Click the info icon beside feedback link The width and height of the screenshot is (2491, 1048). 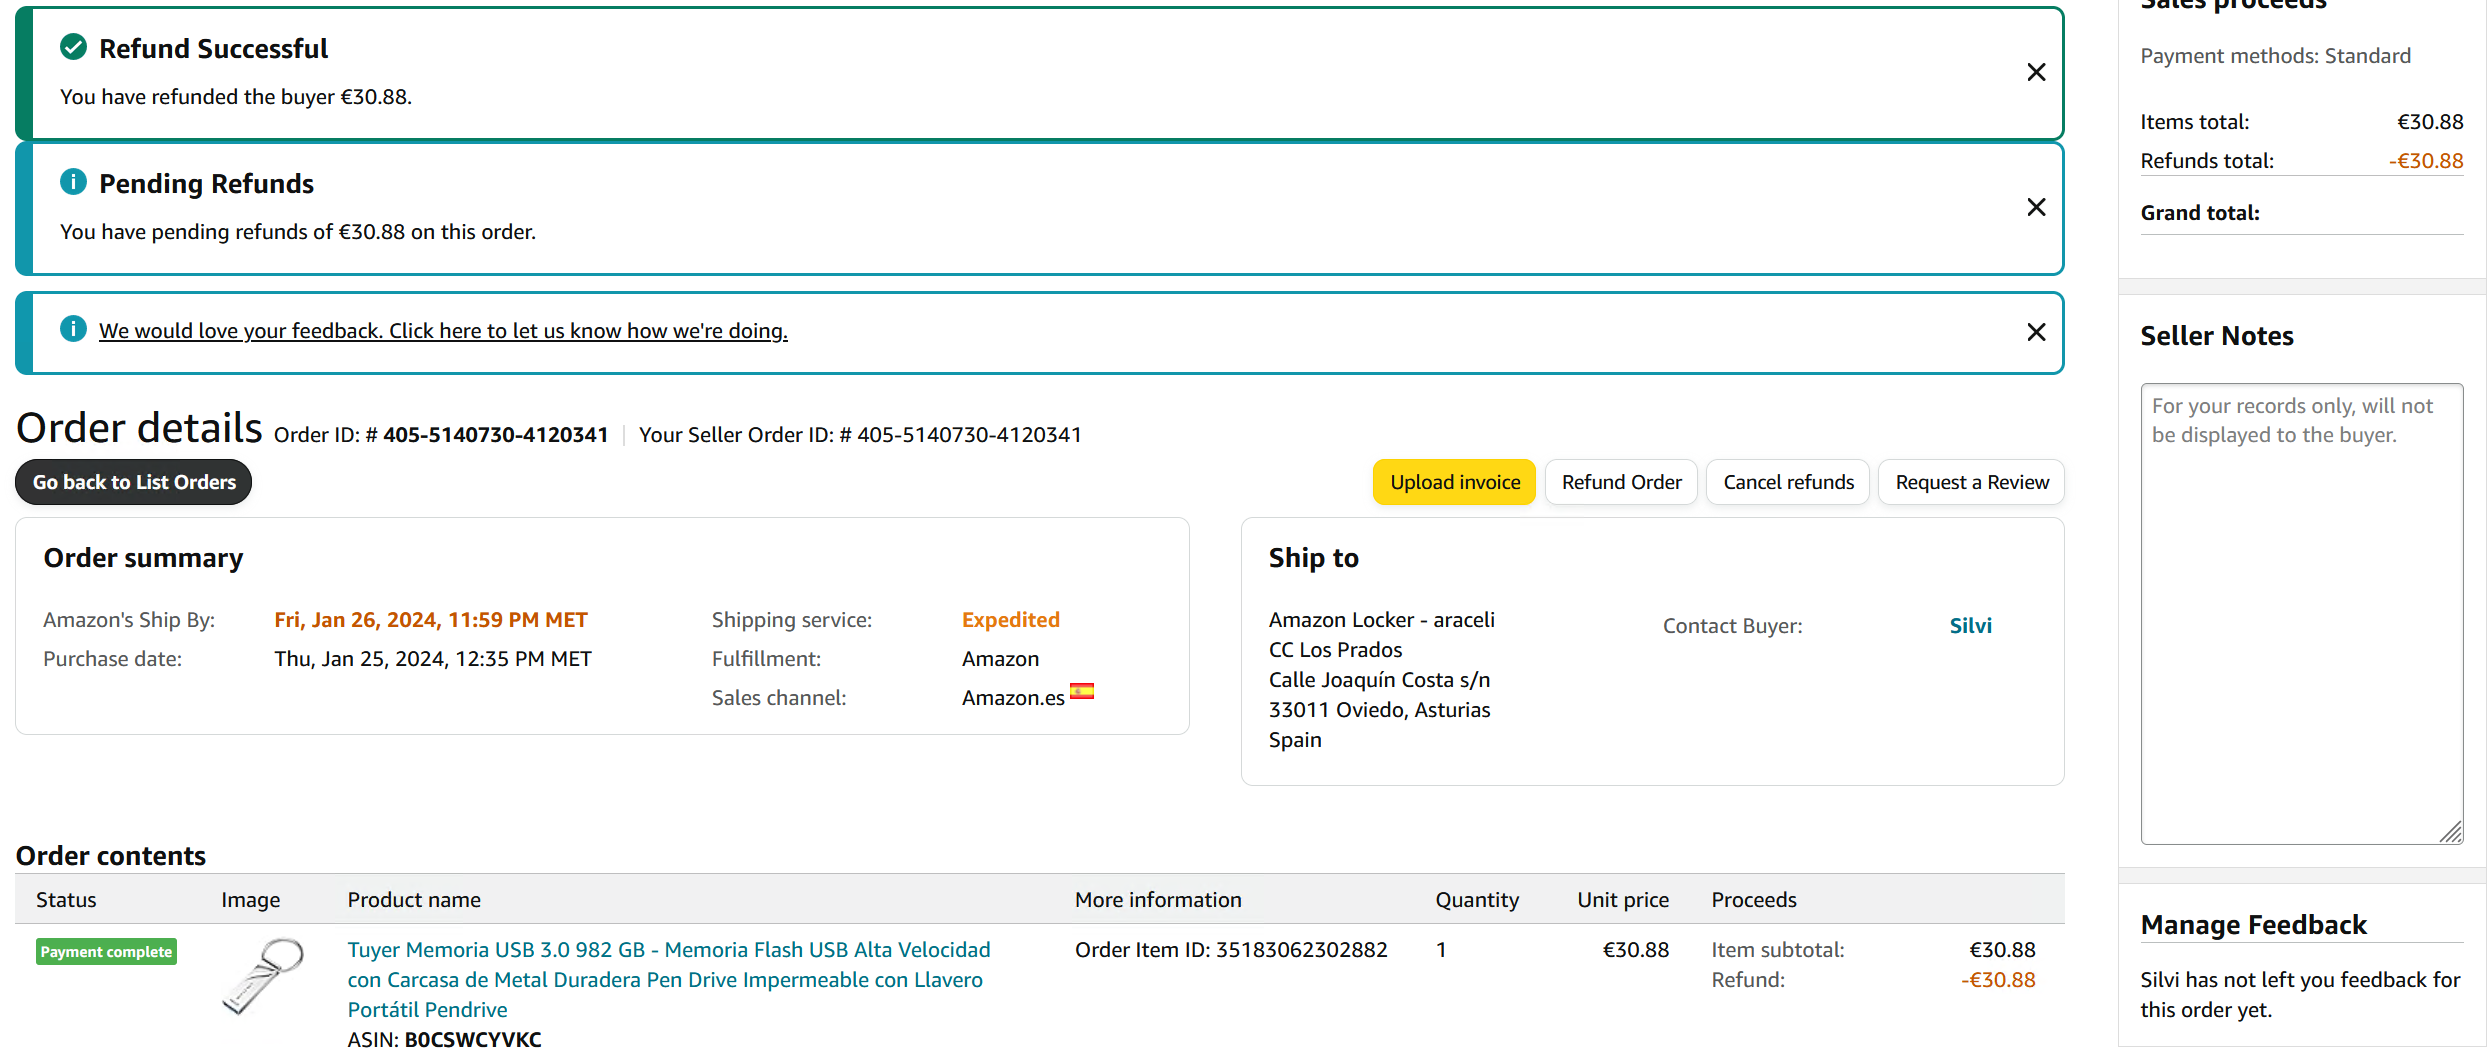point(73,329)
